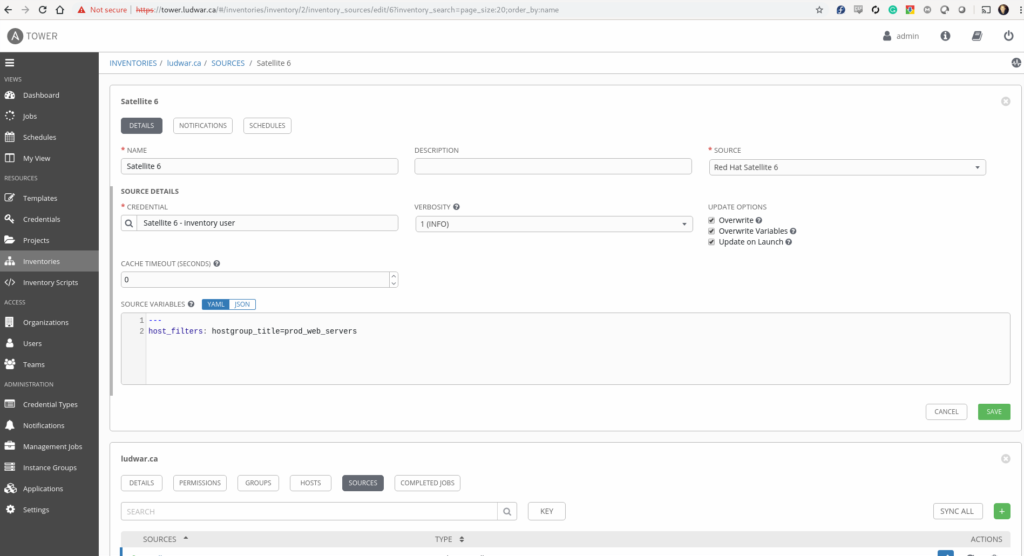Open the activity stream icon
1024x556 pixels.
pos(1016,63)
